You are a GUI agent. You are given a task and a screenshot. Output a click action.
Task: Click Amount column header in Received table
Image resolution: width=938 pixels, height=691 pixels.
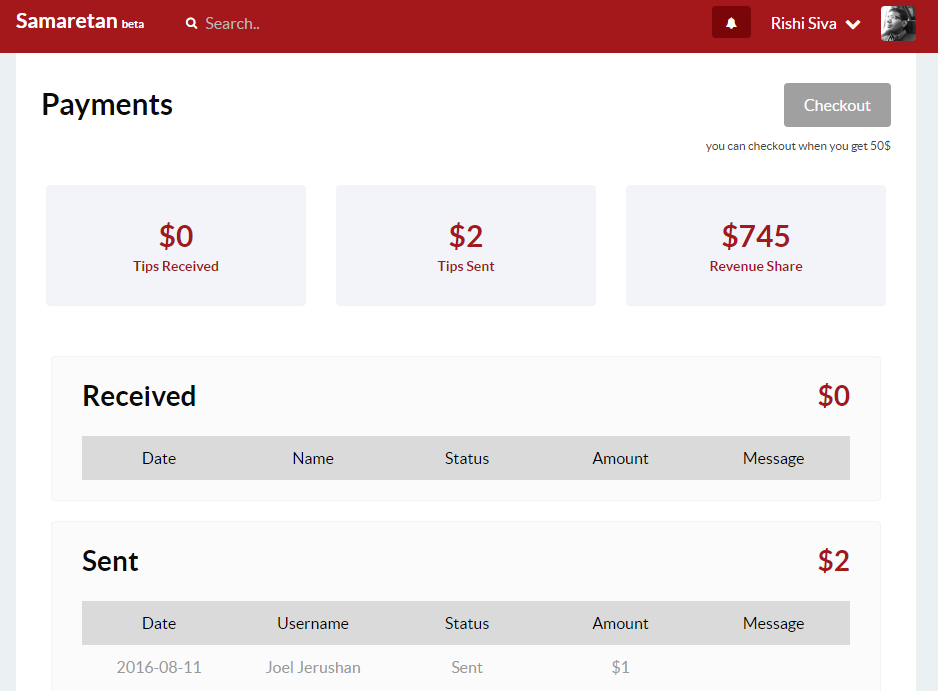[620, 458]
